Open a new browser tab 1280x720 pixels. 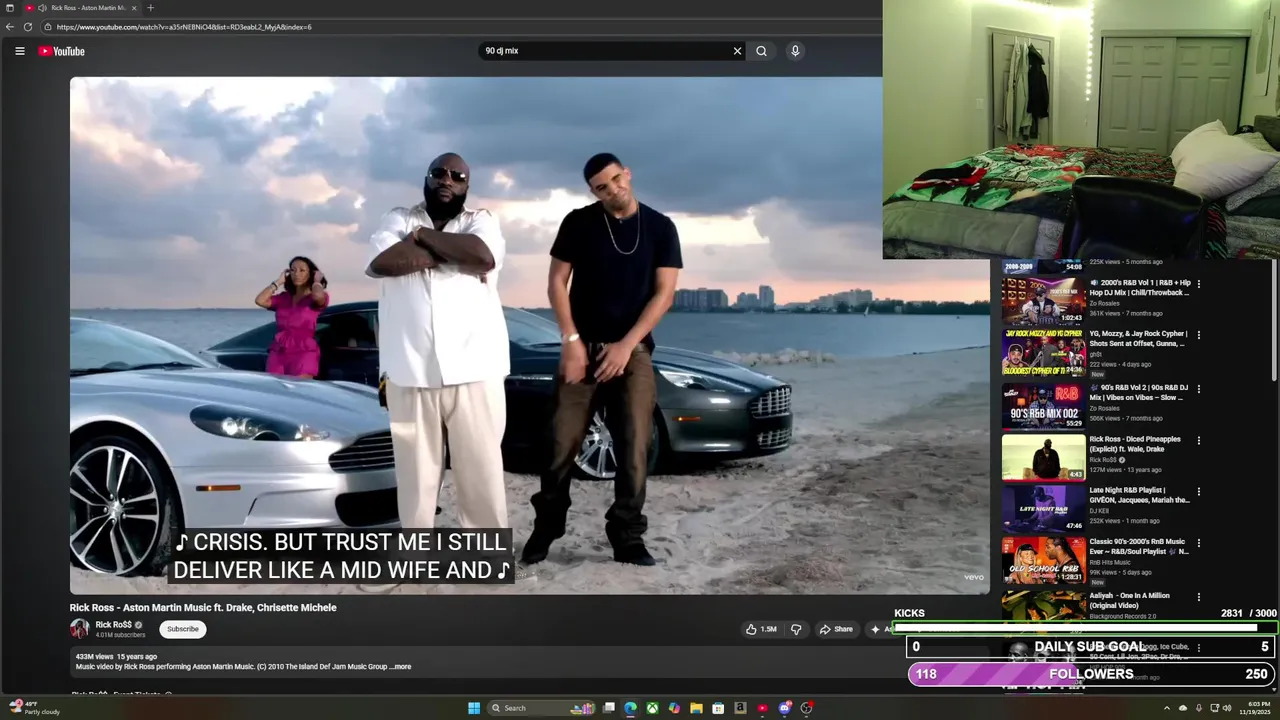point(151,8)
